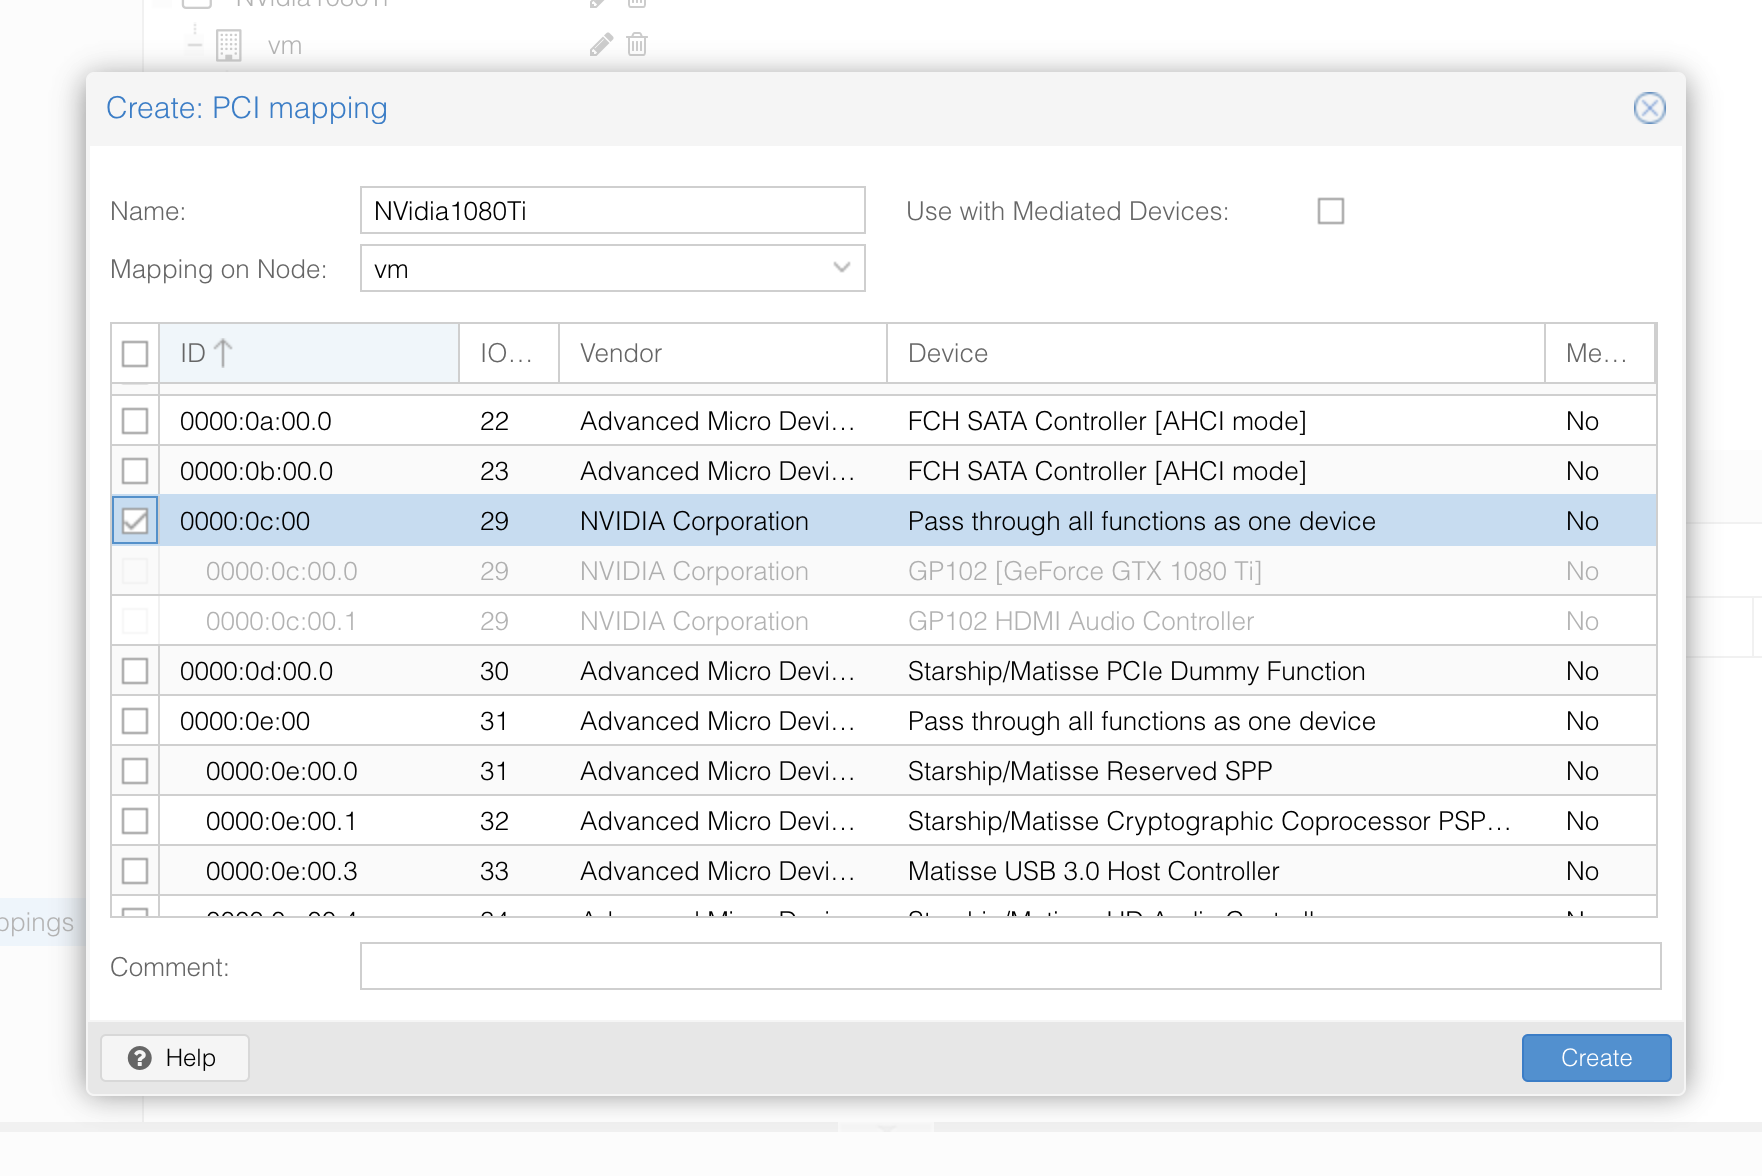The height and width of the screenshot is (1176, 1762).
Task: Click the ID column sort arrow
Action: tap(223, 353)
